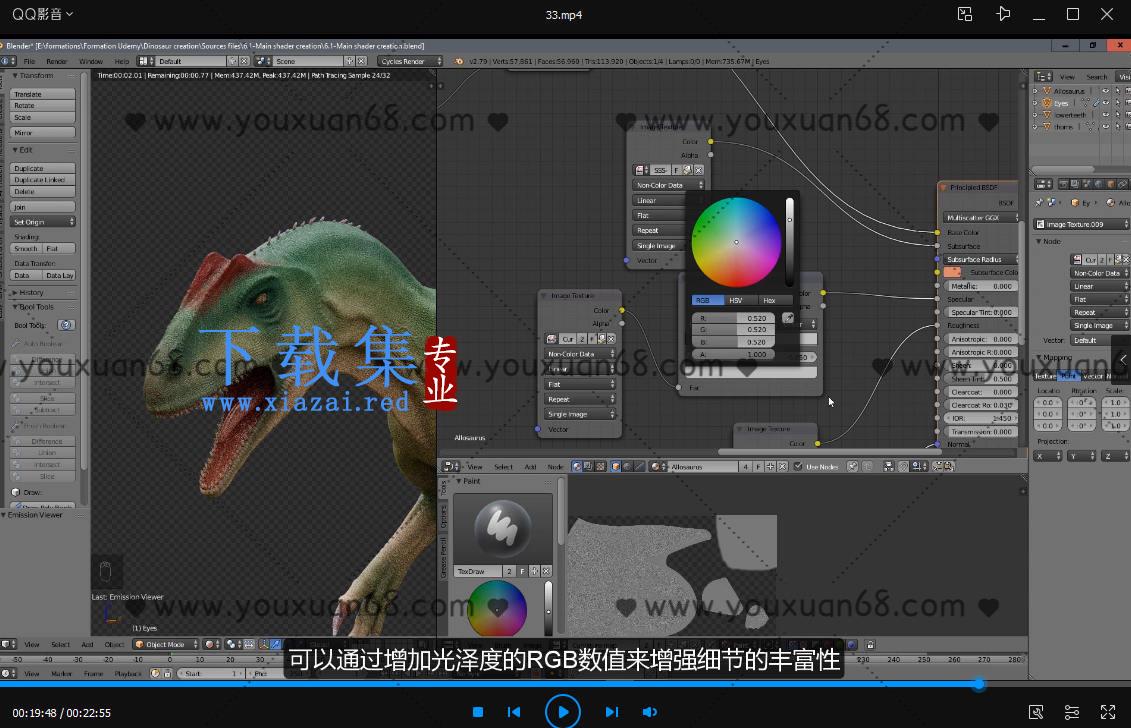The width and height of the screenshot is (1131, 728).
Task: Enter fullscreen mode in the player
Action: pos(1108,713)
